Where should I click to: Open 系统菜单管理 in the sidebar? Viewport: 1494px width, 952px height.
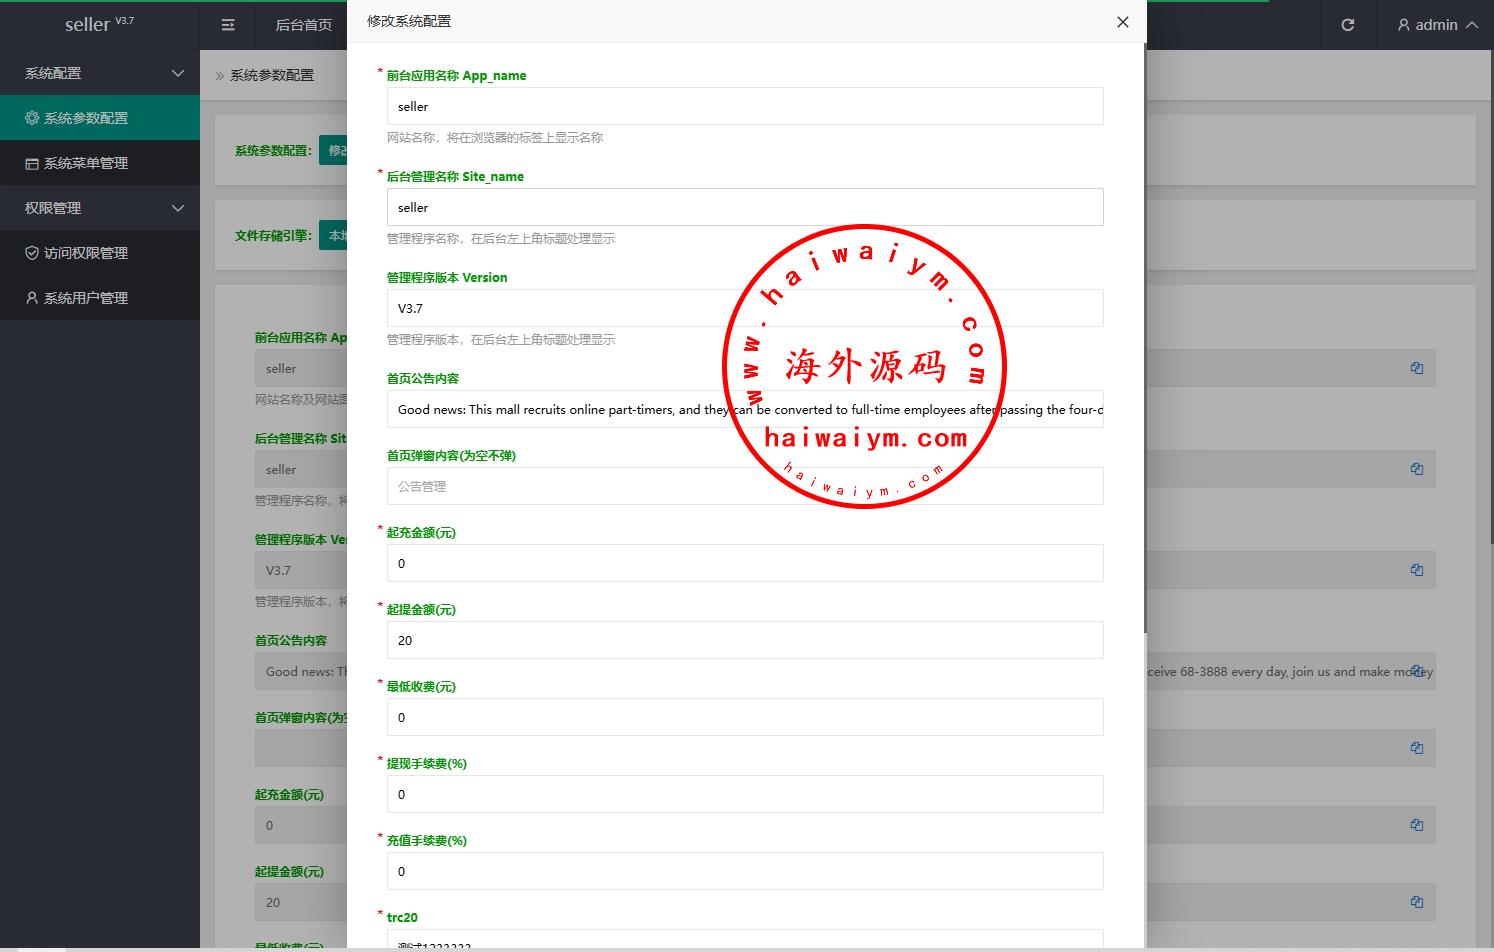[100, 163]
